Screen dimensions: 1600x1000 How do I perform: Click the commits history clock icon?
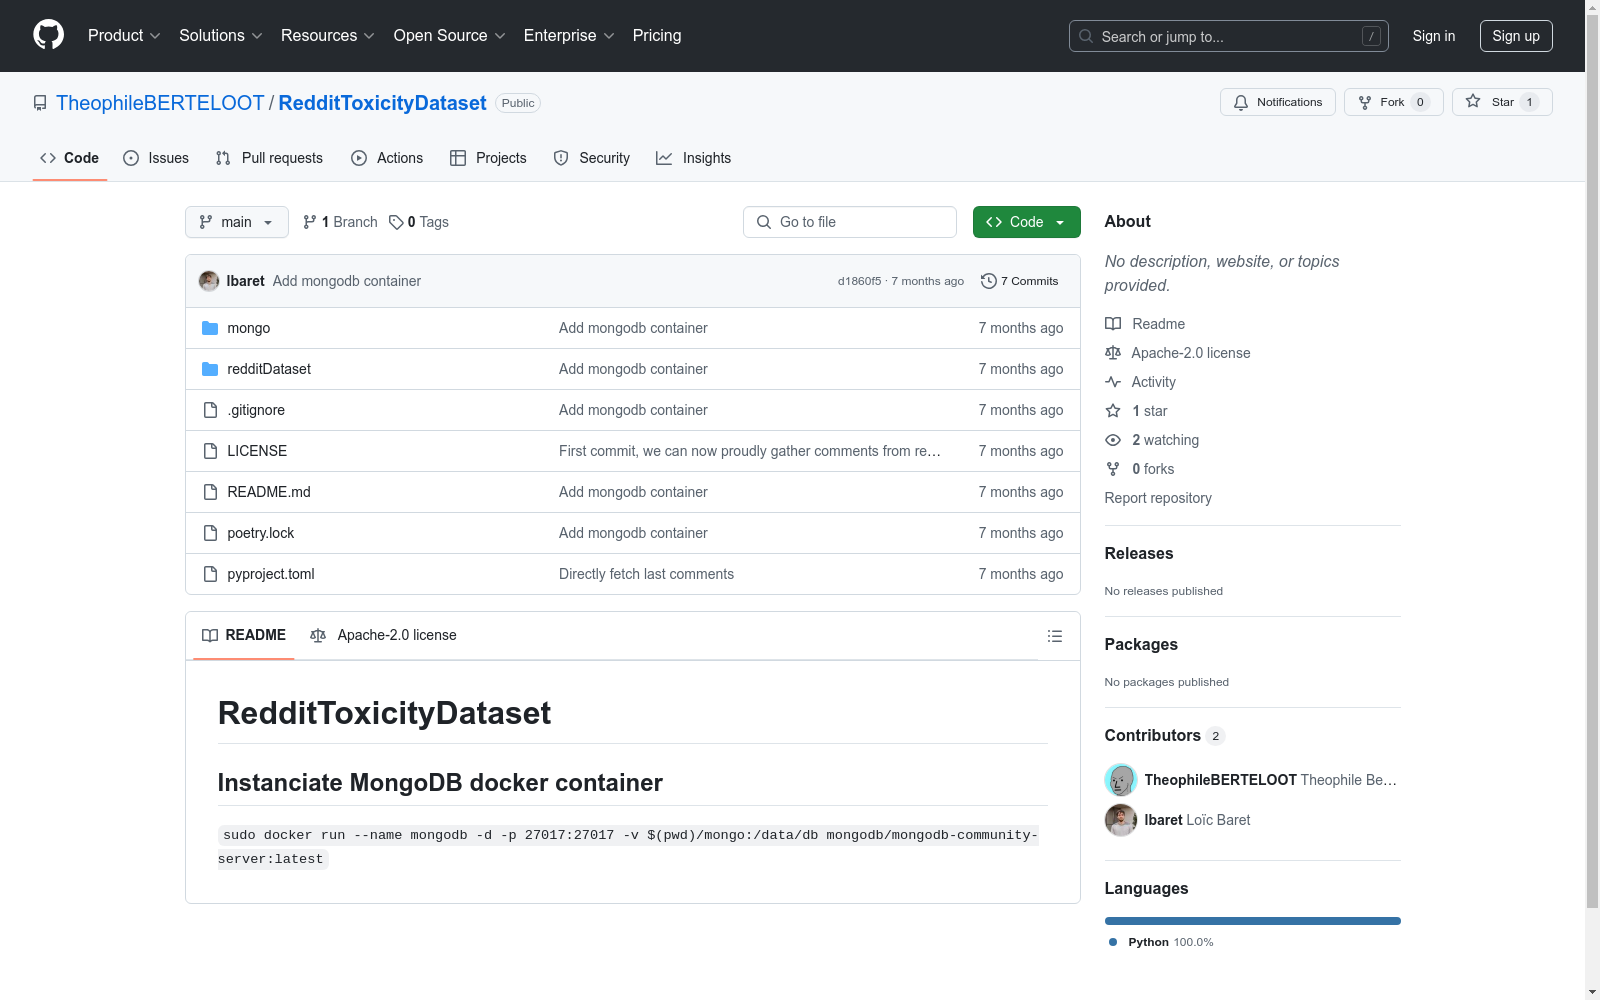[989, 281]
